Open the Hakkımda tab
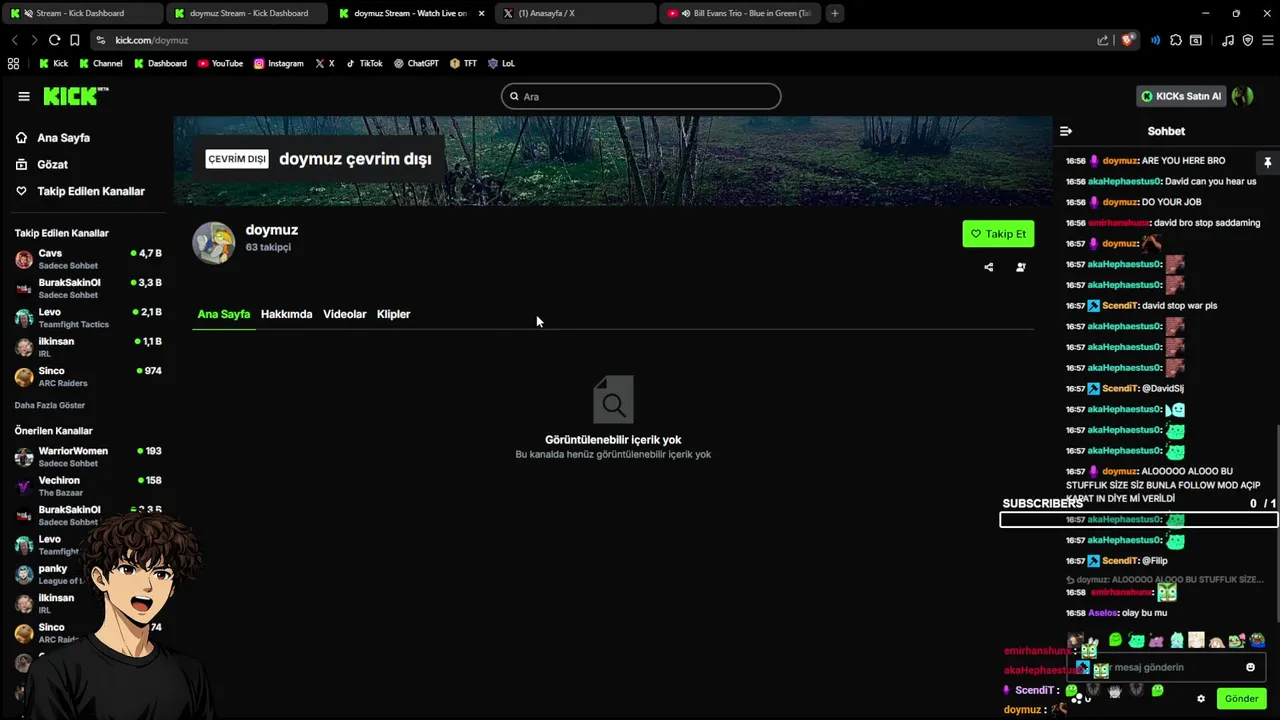The width and height of the screenshot is (1280, 720). (286, 314)
